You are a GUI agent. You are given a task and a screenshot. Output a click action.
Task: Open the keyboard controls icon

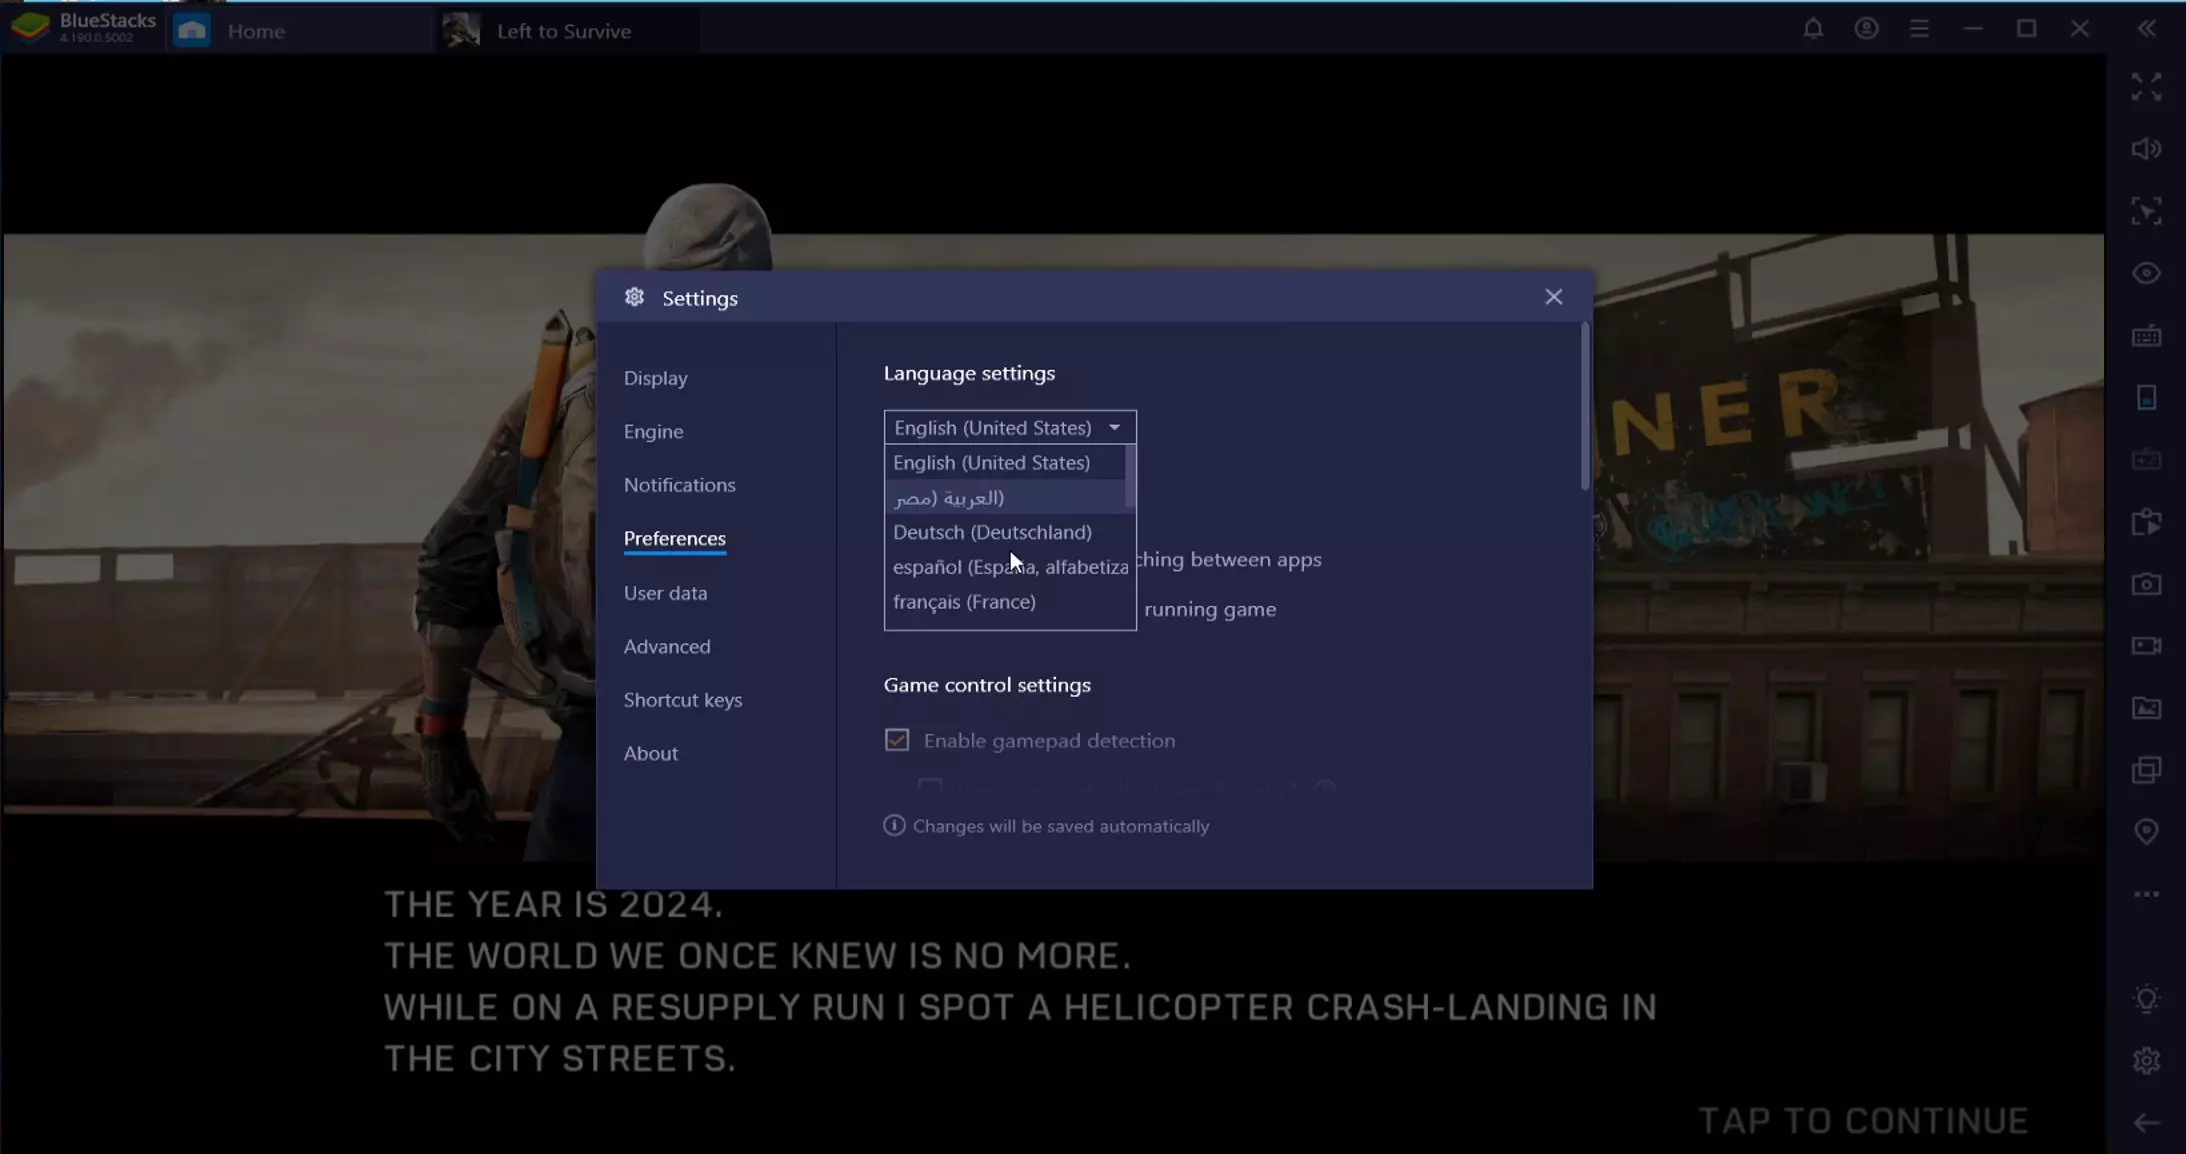(x=2146, y=336)
